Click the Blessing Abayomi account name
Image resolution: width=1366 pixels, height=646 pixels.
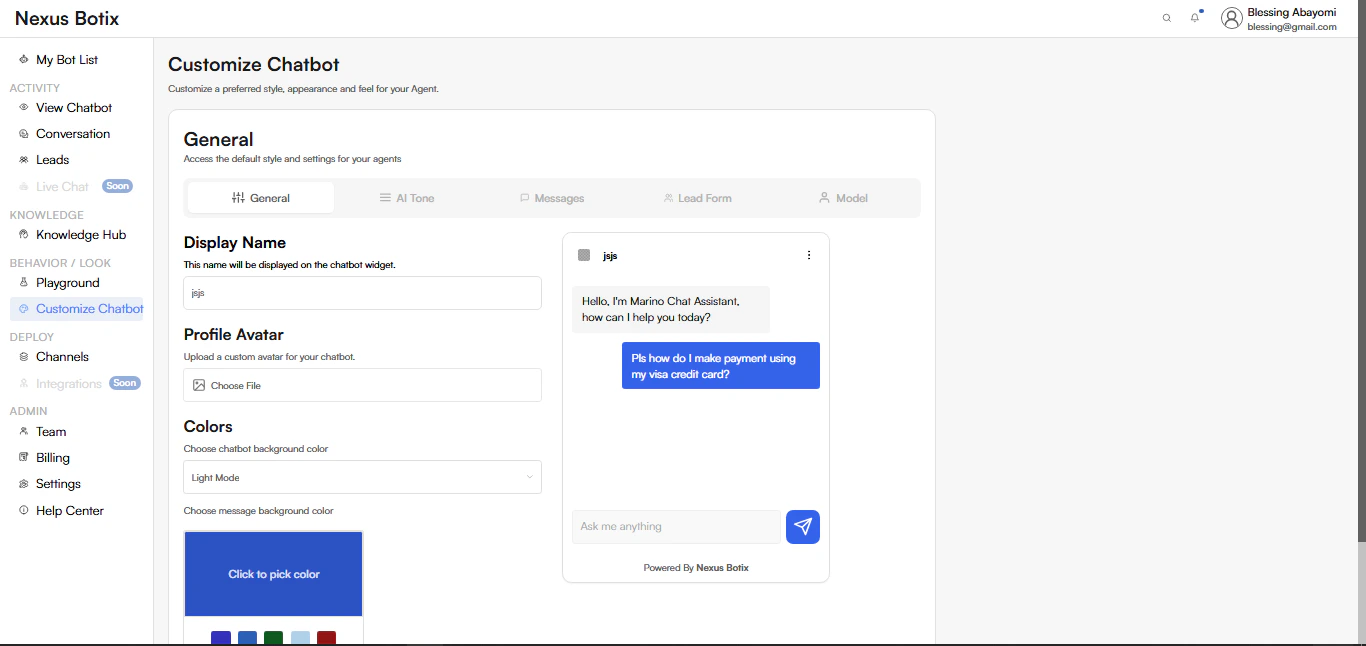[1292, 12]
